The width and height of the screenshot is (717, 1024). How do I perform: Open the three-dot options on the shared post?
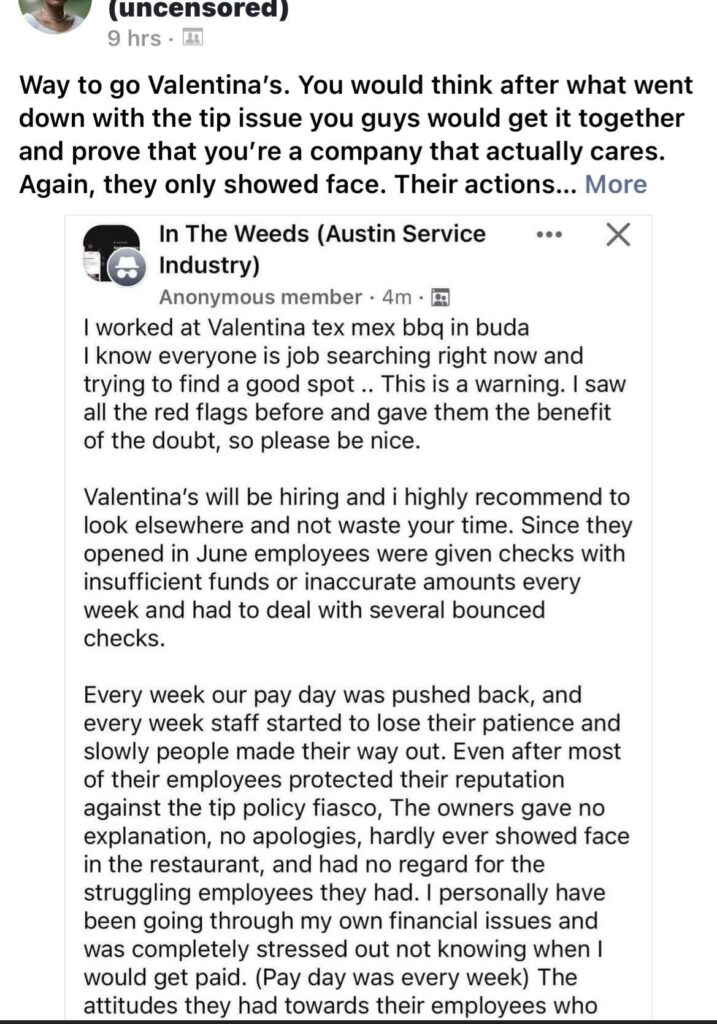tap(549, 236)
